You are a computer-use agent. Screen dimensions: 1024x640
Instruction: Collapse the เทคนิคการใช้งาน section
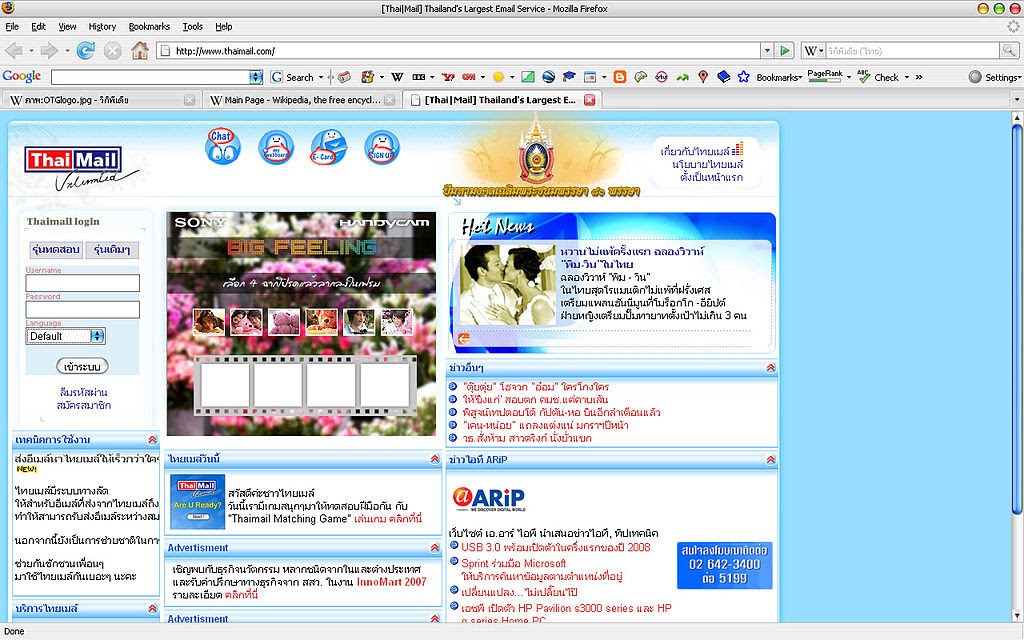pyautogui.click(x=152, y=440)
